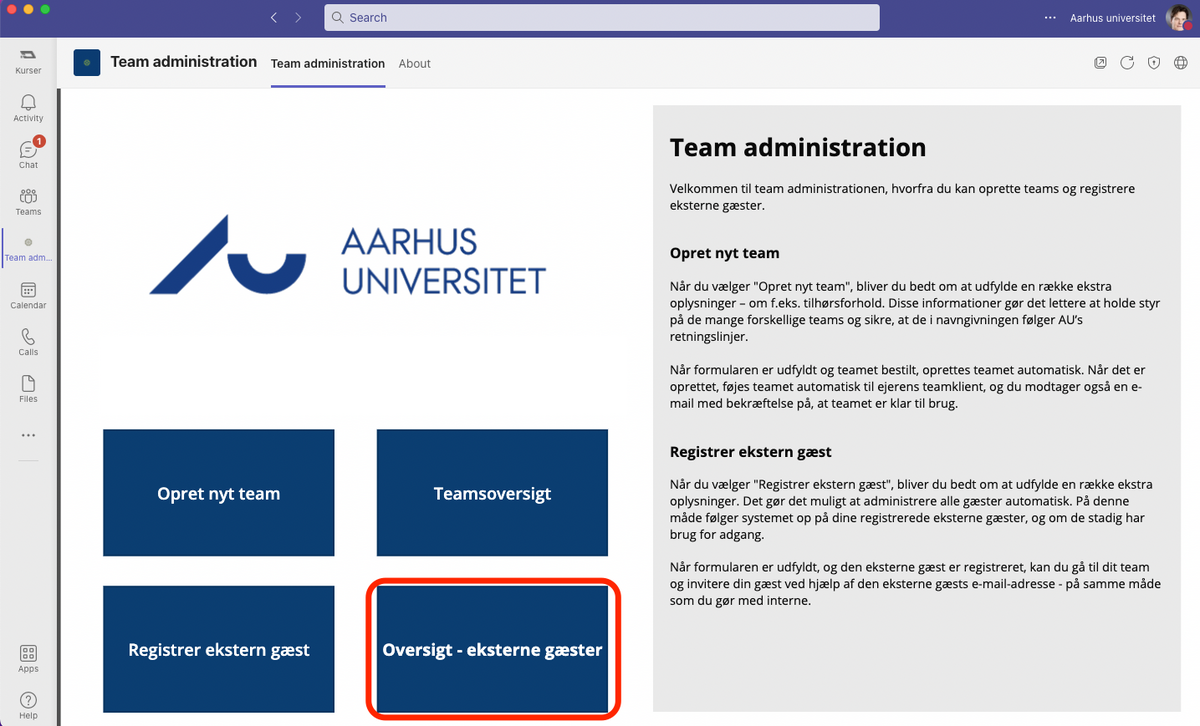Viewport: 1200px width, 726px height.
Task: Go forward with the forward arrow
Action: pos(298,18)
